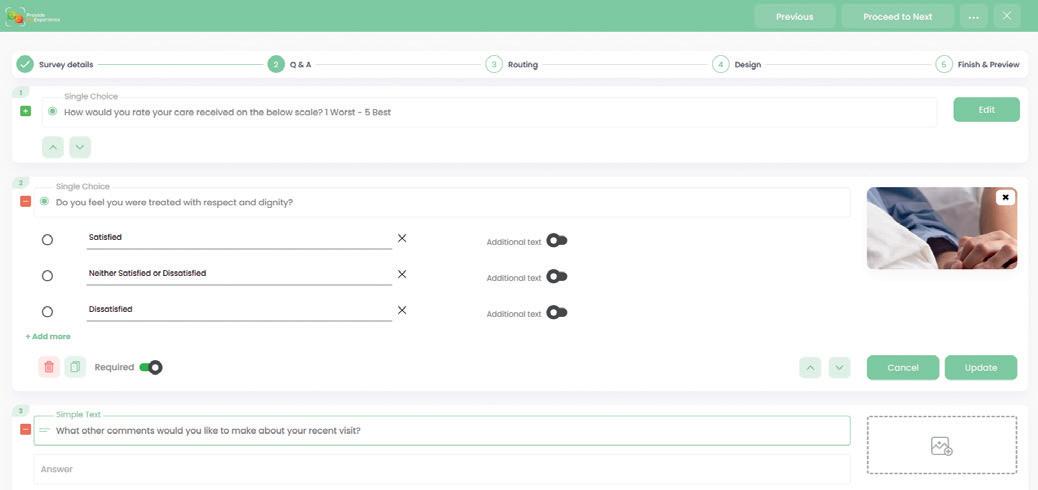Enable Additional text for Satisfied
The width and height of the screenshot is (1038, 490).
pos(557,240)
